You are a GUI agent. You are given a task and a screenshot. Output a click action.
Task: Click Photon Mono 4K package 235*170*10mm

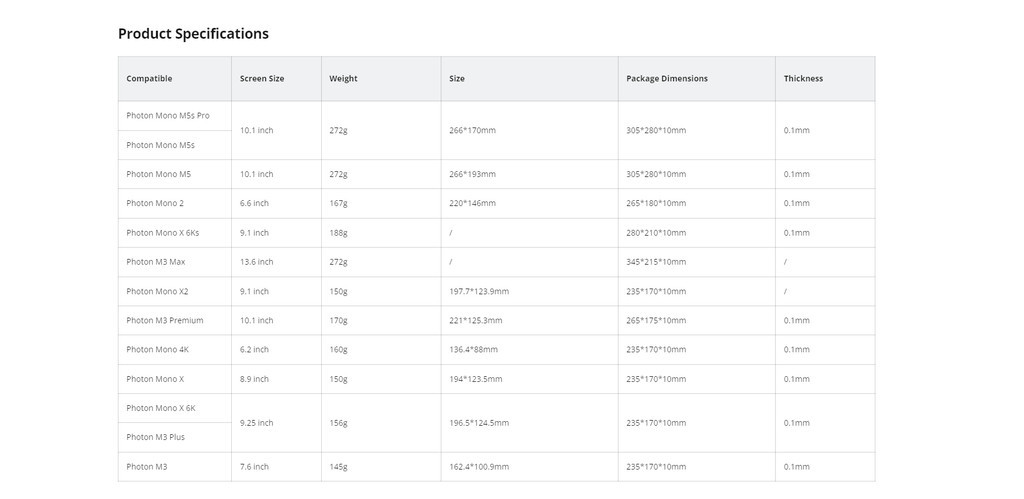(x=656, y=349)
